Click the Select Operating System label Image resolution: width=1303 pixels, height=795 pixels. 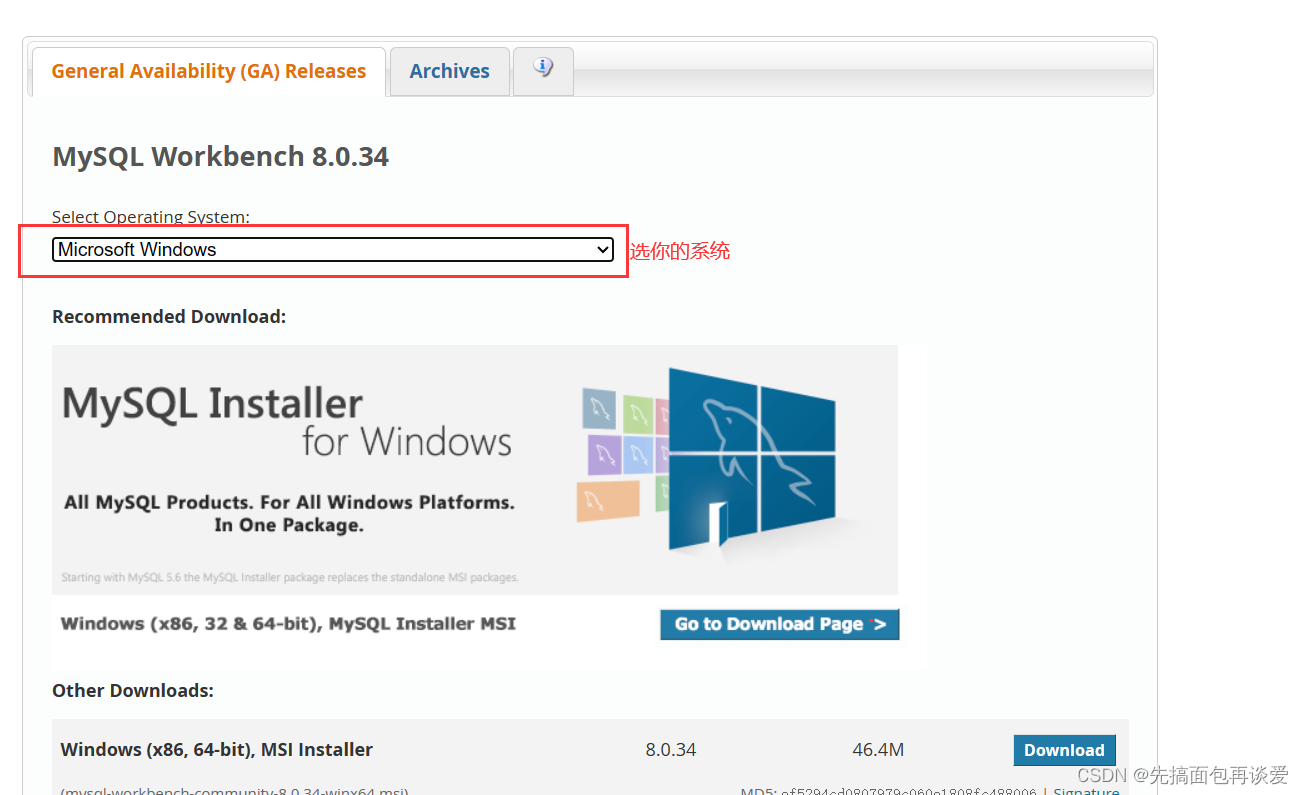151,217
